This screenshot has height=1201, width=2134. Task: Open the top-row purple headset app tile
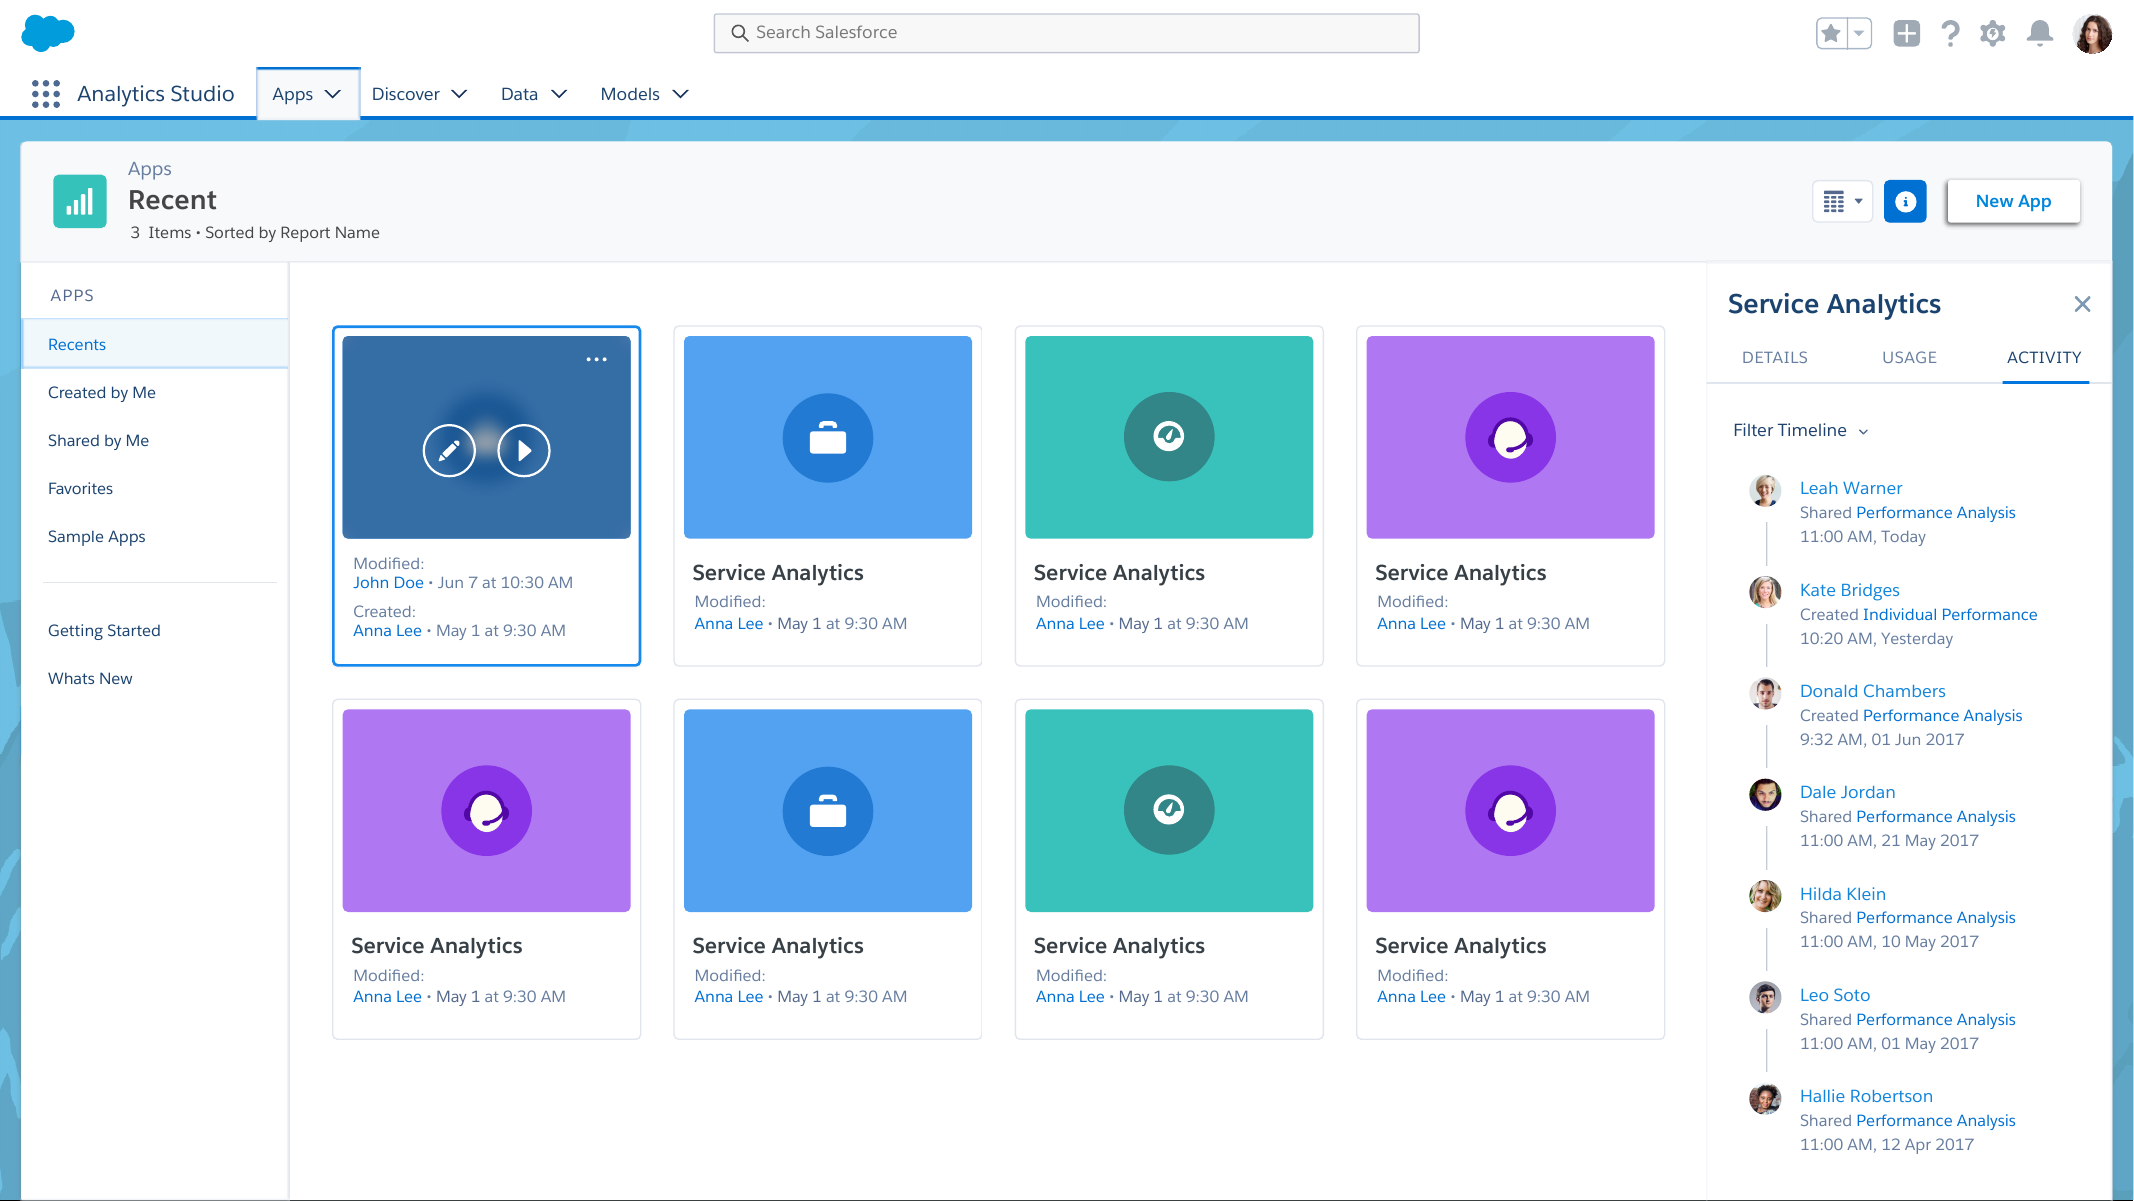(x=1510, y=437)
